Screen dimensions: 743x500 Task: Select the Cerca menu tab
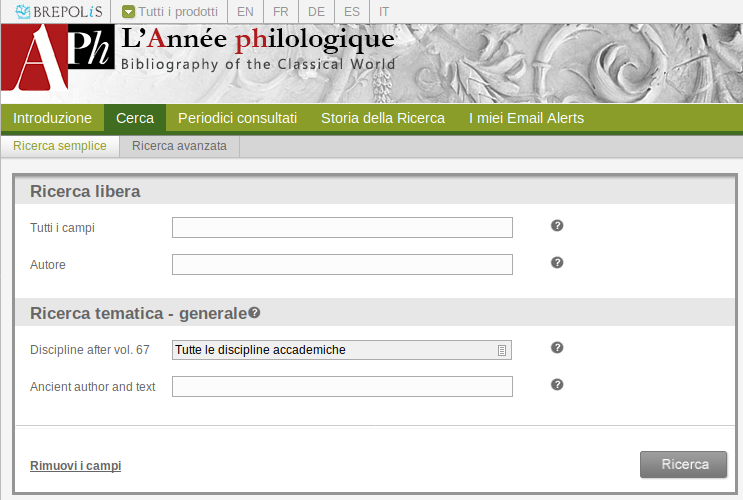[x=135, y=118]
